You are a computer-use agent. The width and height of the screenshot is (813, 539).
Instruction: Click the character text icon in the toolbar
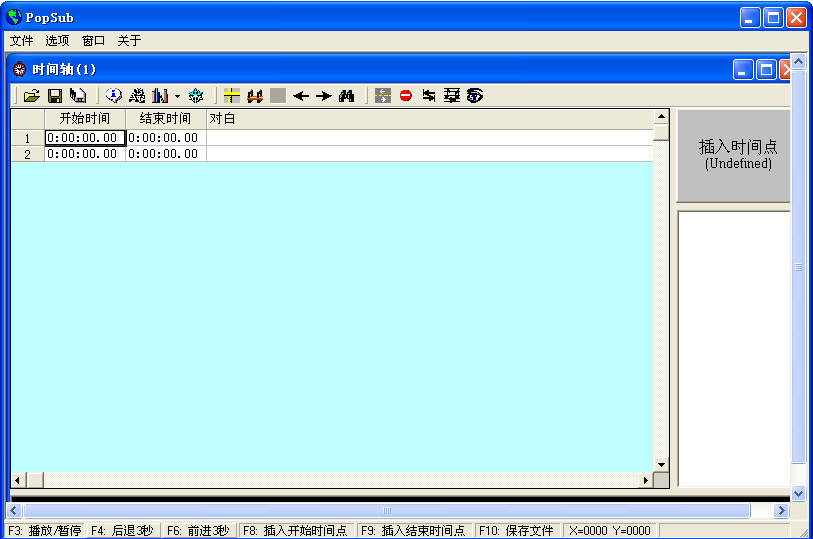tap(137, 96)
